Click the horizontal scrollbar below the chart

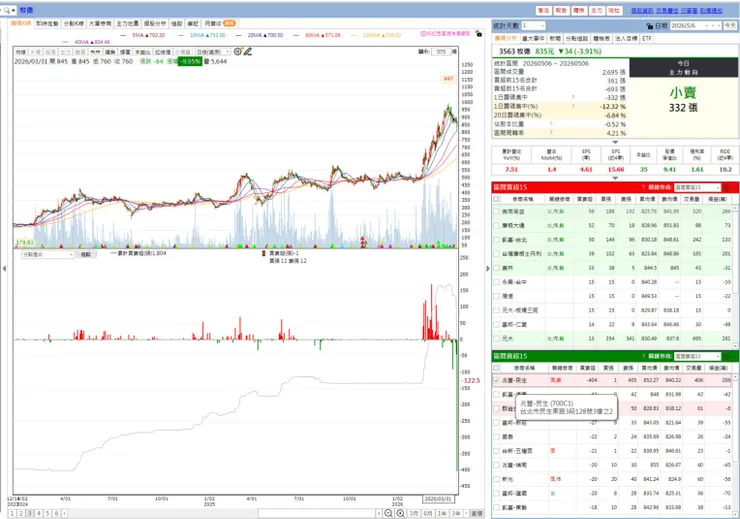click(x=317, y=513)
